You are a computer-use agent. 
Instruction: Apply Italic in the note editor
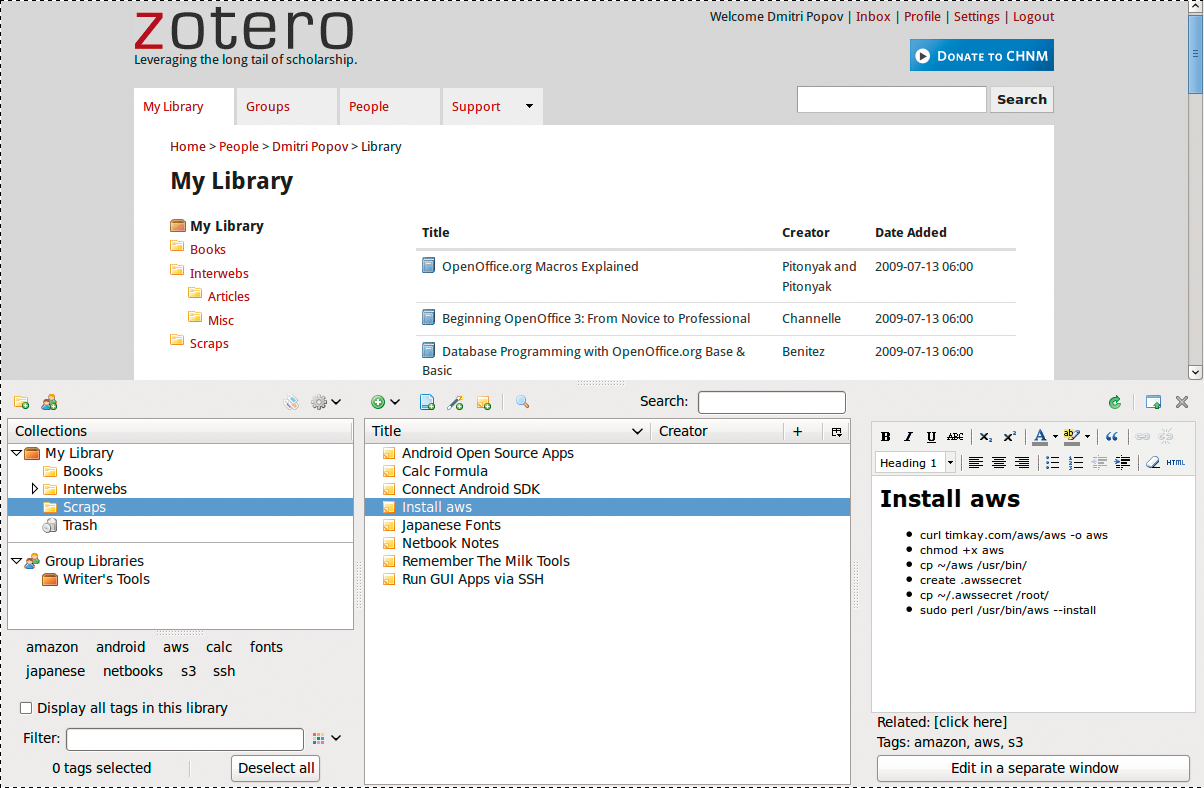(x=908, y=436)
